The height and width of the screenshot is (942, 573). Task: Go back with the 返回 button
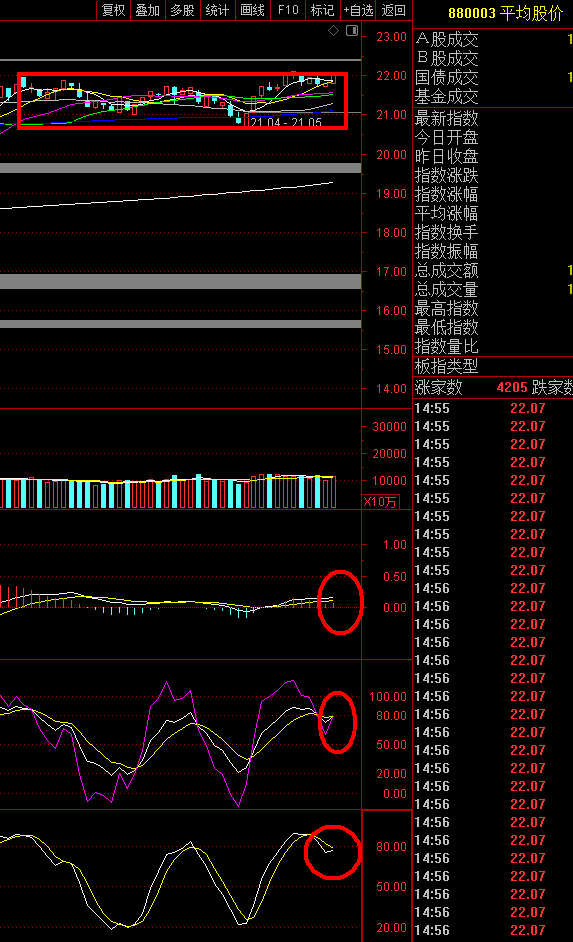point(394,10)
